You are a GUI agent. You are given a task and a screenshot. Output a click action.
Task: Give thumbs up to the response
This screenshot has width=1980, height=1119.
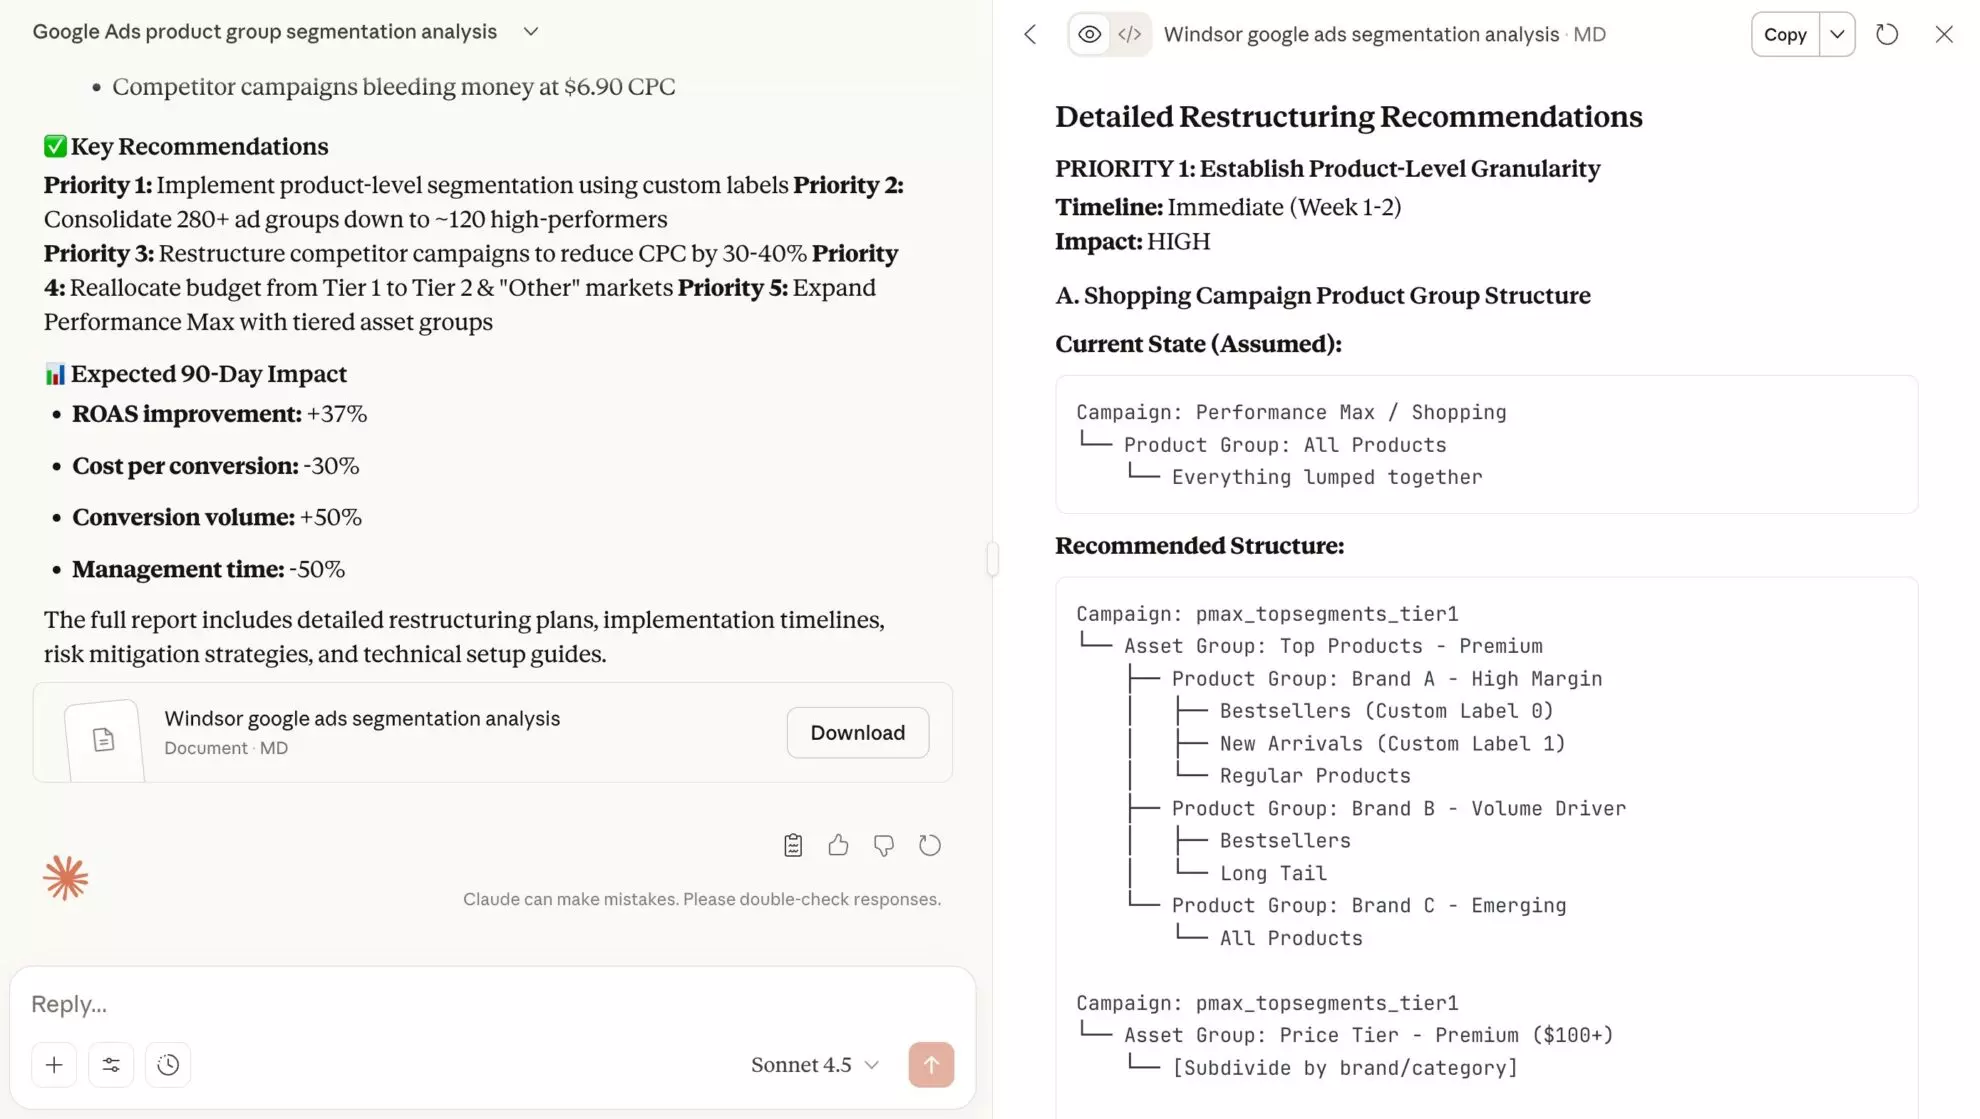click(x=838, y=845)
